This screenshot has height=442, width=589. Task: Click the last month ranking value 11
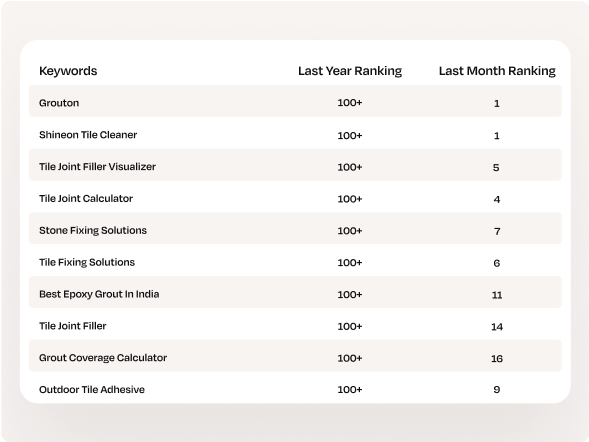click(x=497, y=295)
